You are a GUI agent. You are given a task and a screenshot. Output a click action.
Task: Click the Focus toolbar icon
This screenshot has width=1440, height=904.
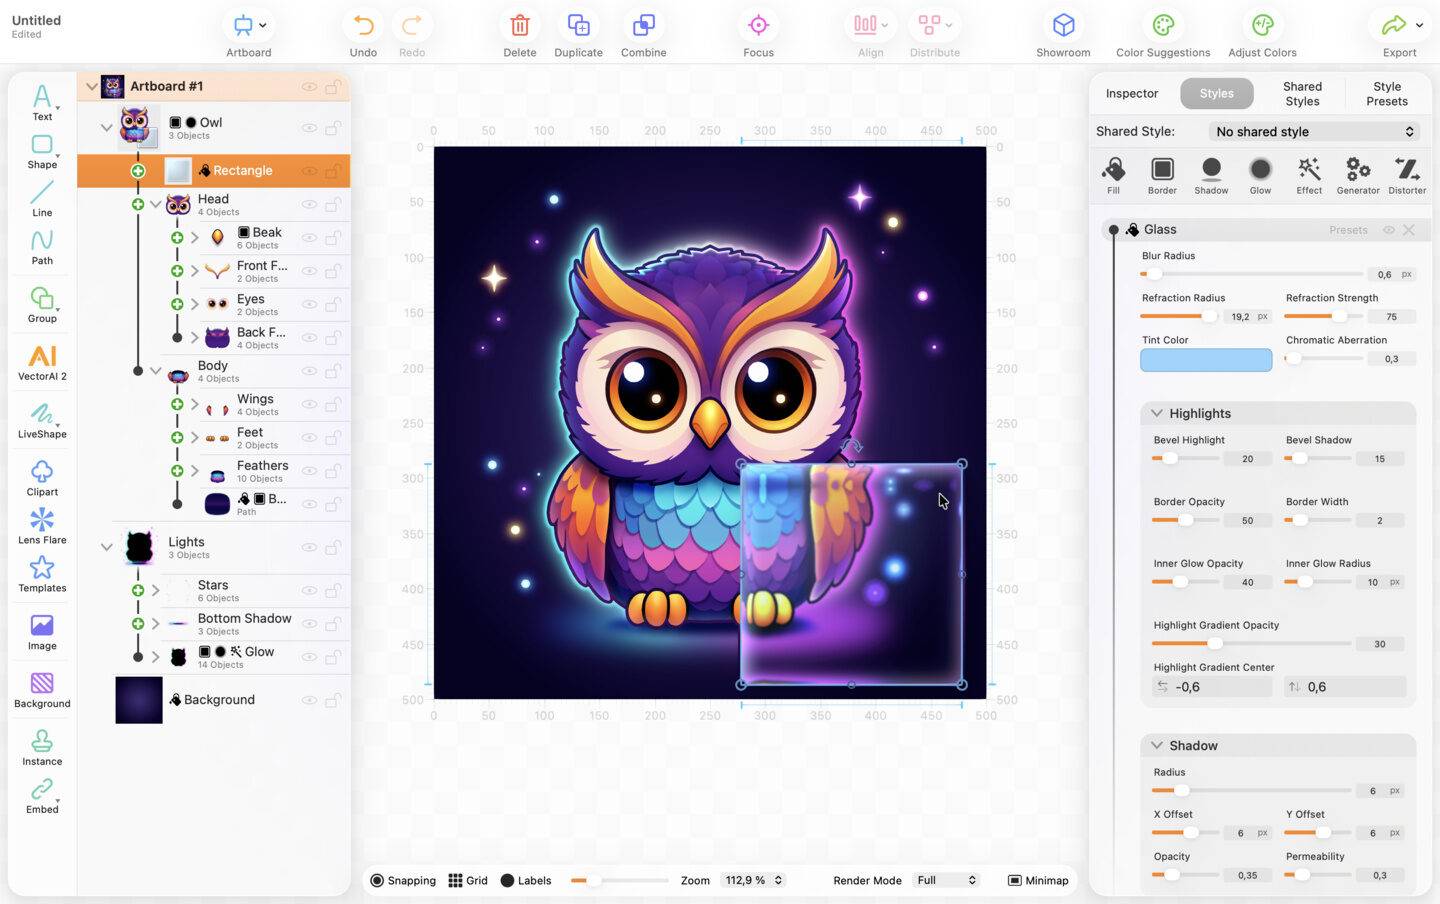(x=758, y=25)
